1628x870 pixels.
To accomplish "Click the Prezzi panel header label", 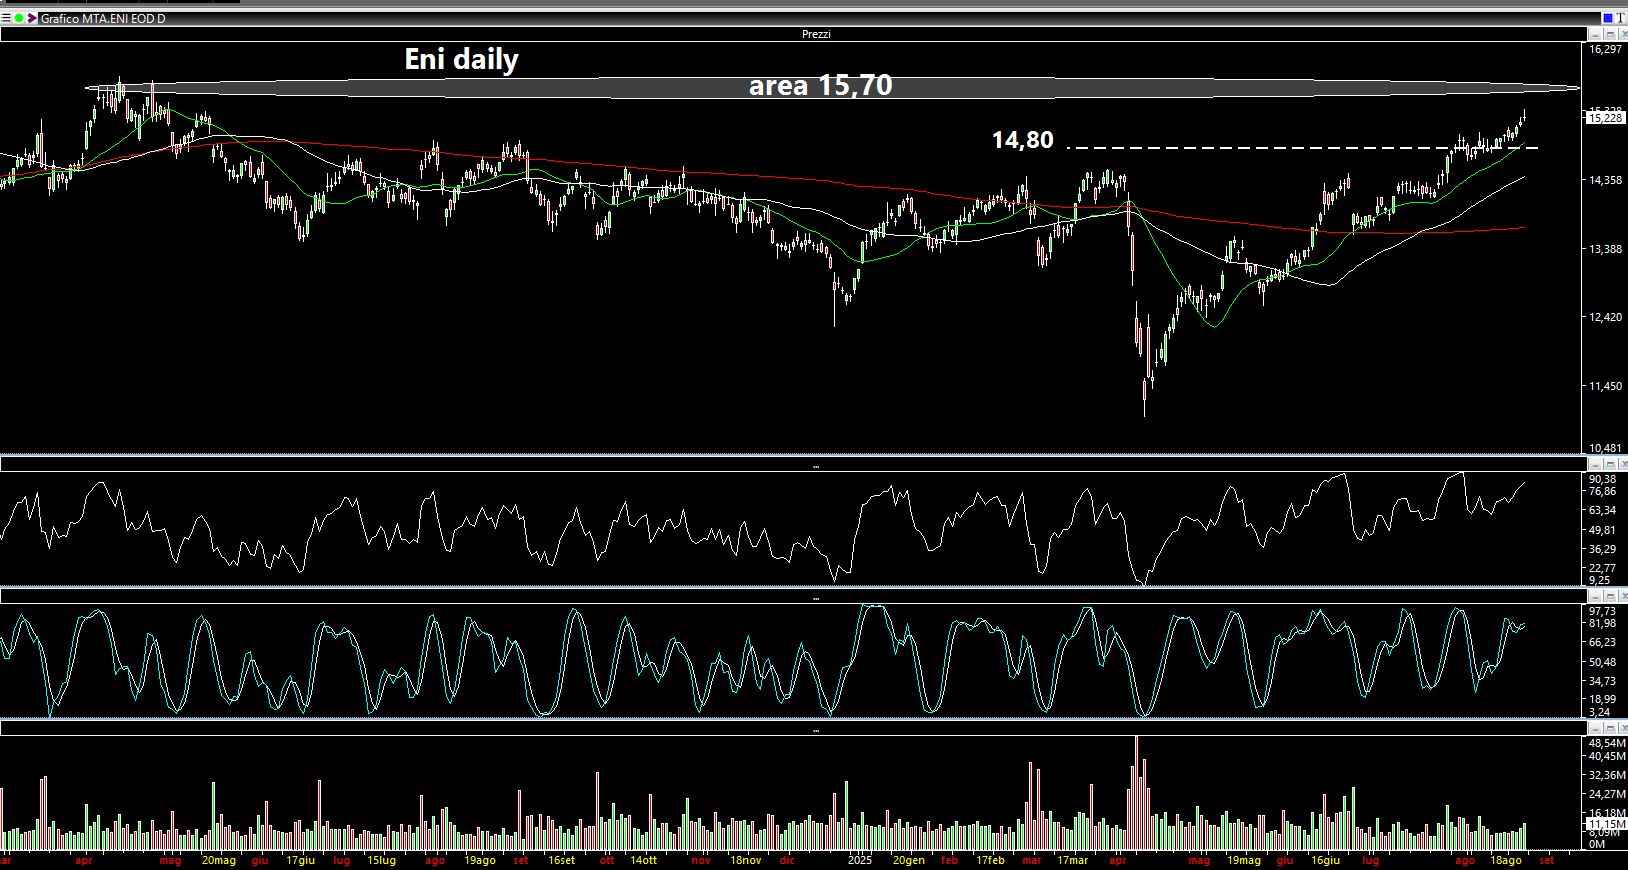I will pyautogui.click(x=816, y=34).
